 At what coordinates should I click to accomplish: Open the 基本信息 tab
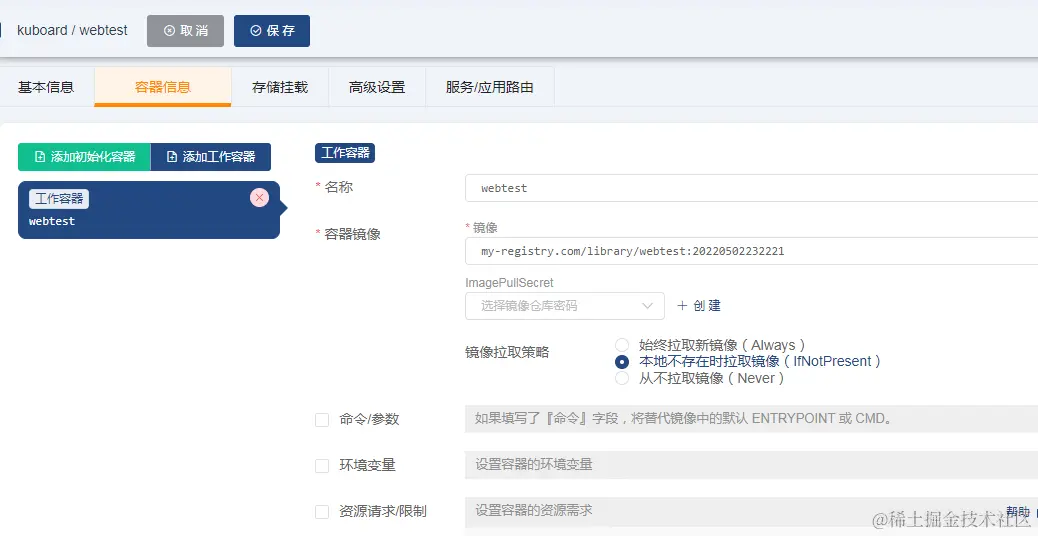[x=46, y=87]
